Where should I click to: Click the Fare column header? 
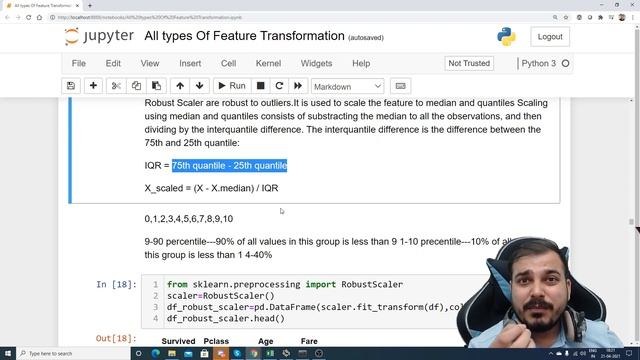pos(309,341)
